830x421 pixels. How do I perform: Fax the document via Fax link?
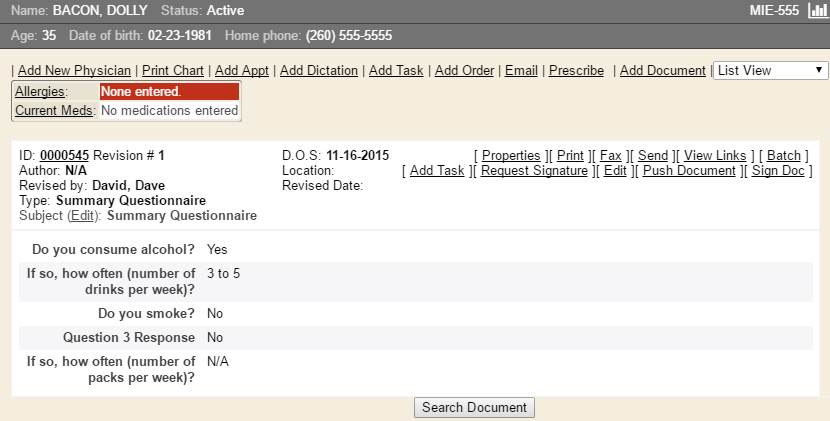click(610, 156)
